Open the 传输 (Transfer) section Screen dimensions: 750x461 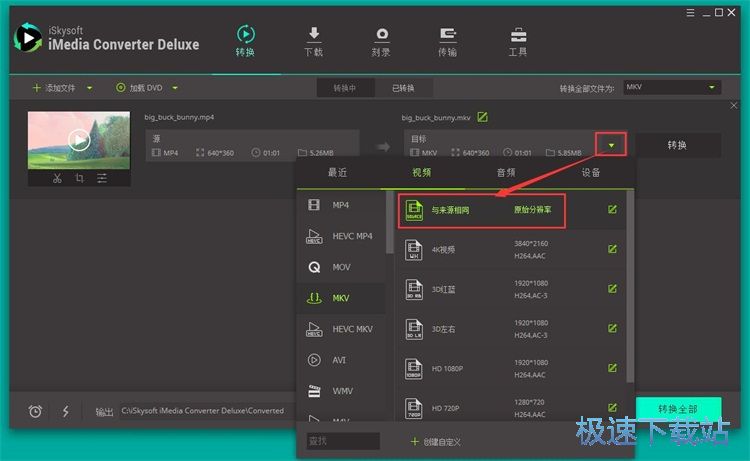coord(448,41)
